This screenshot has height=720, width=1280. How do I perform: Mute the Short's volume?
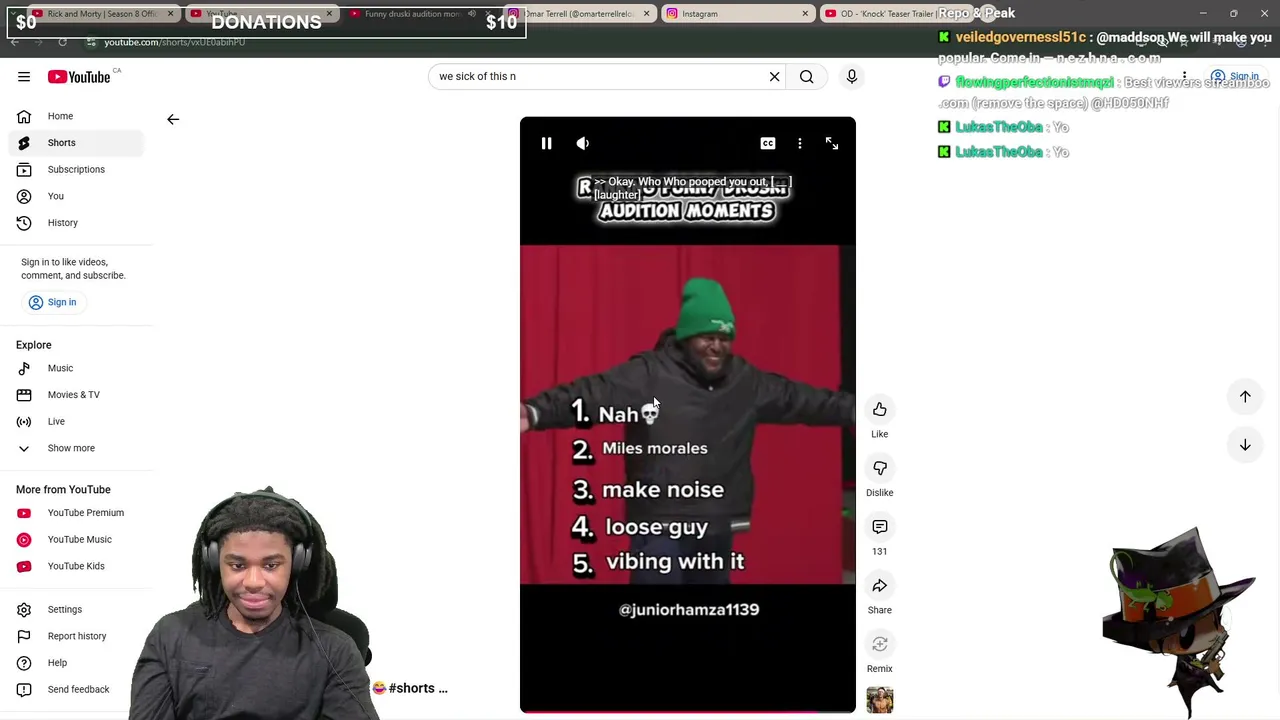(x=583, y=144)
